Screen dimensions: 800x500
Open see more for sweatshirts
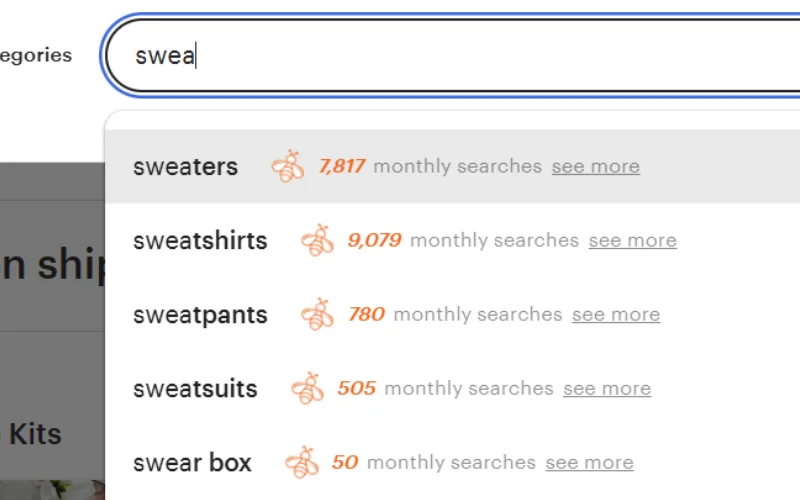(632, 241)
